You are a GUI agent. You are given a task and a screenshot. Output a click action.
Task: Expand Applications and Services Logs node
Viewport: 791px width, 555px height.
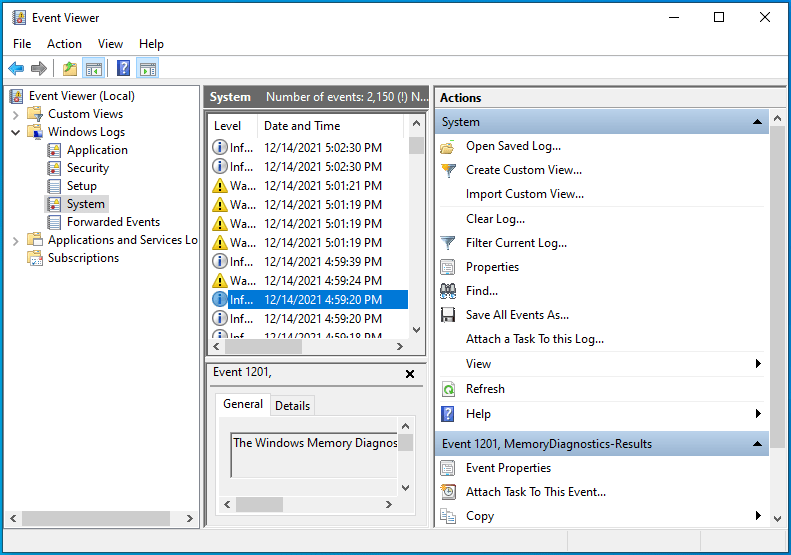[x=16, y=241]
